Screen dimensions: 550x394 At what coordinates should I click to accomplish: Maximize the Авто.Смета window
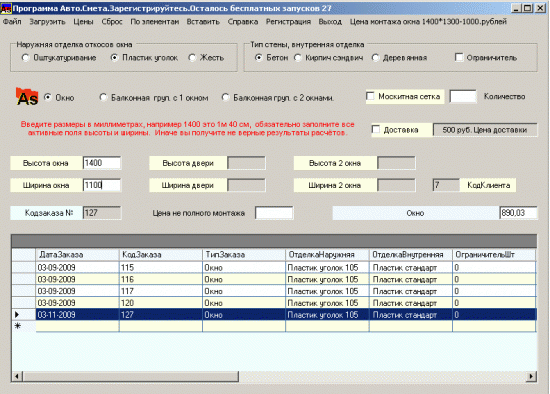click(x=527, y=8)
